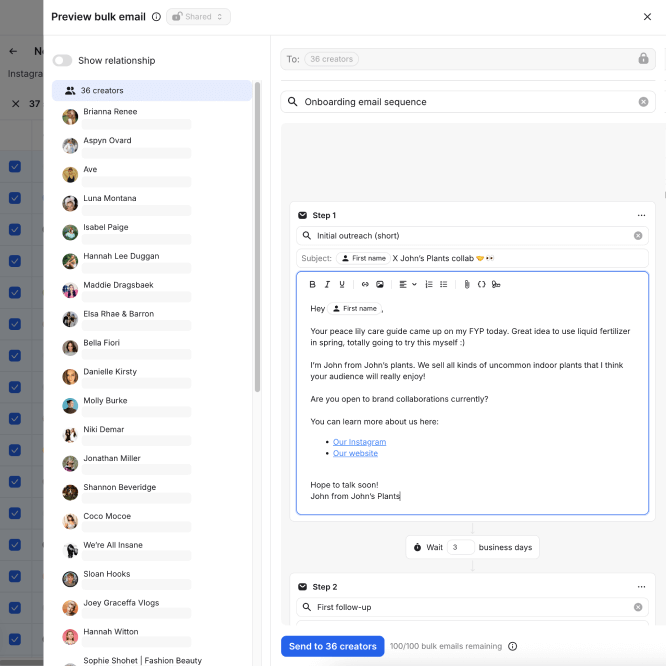Insert a hyperlink via the link icon
This screenshot has height=666, width=666.
click(x=365, y=285)
